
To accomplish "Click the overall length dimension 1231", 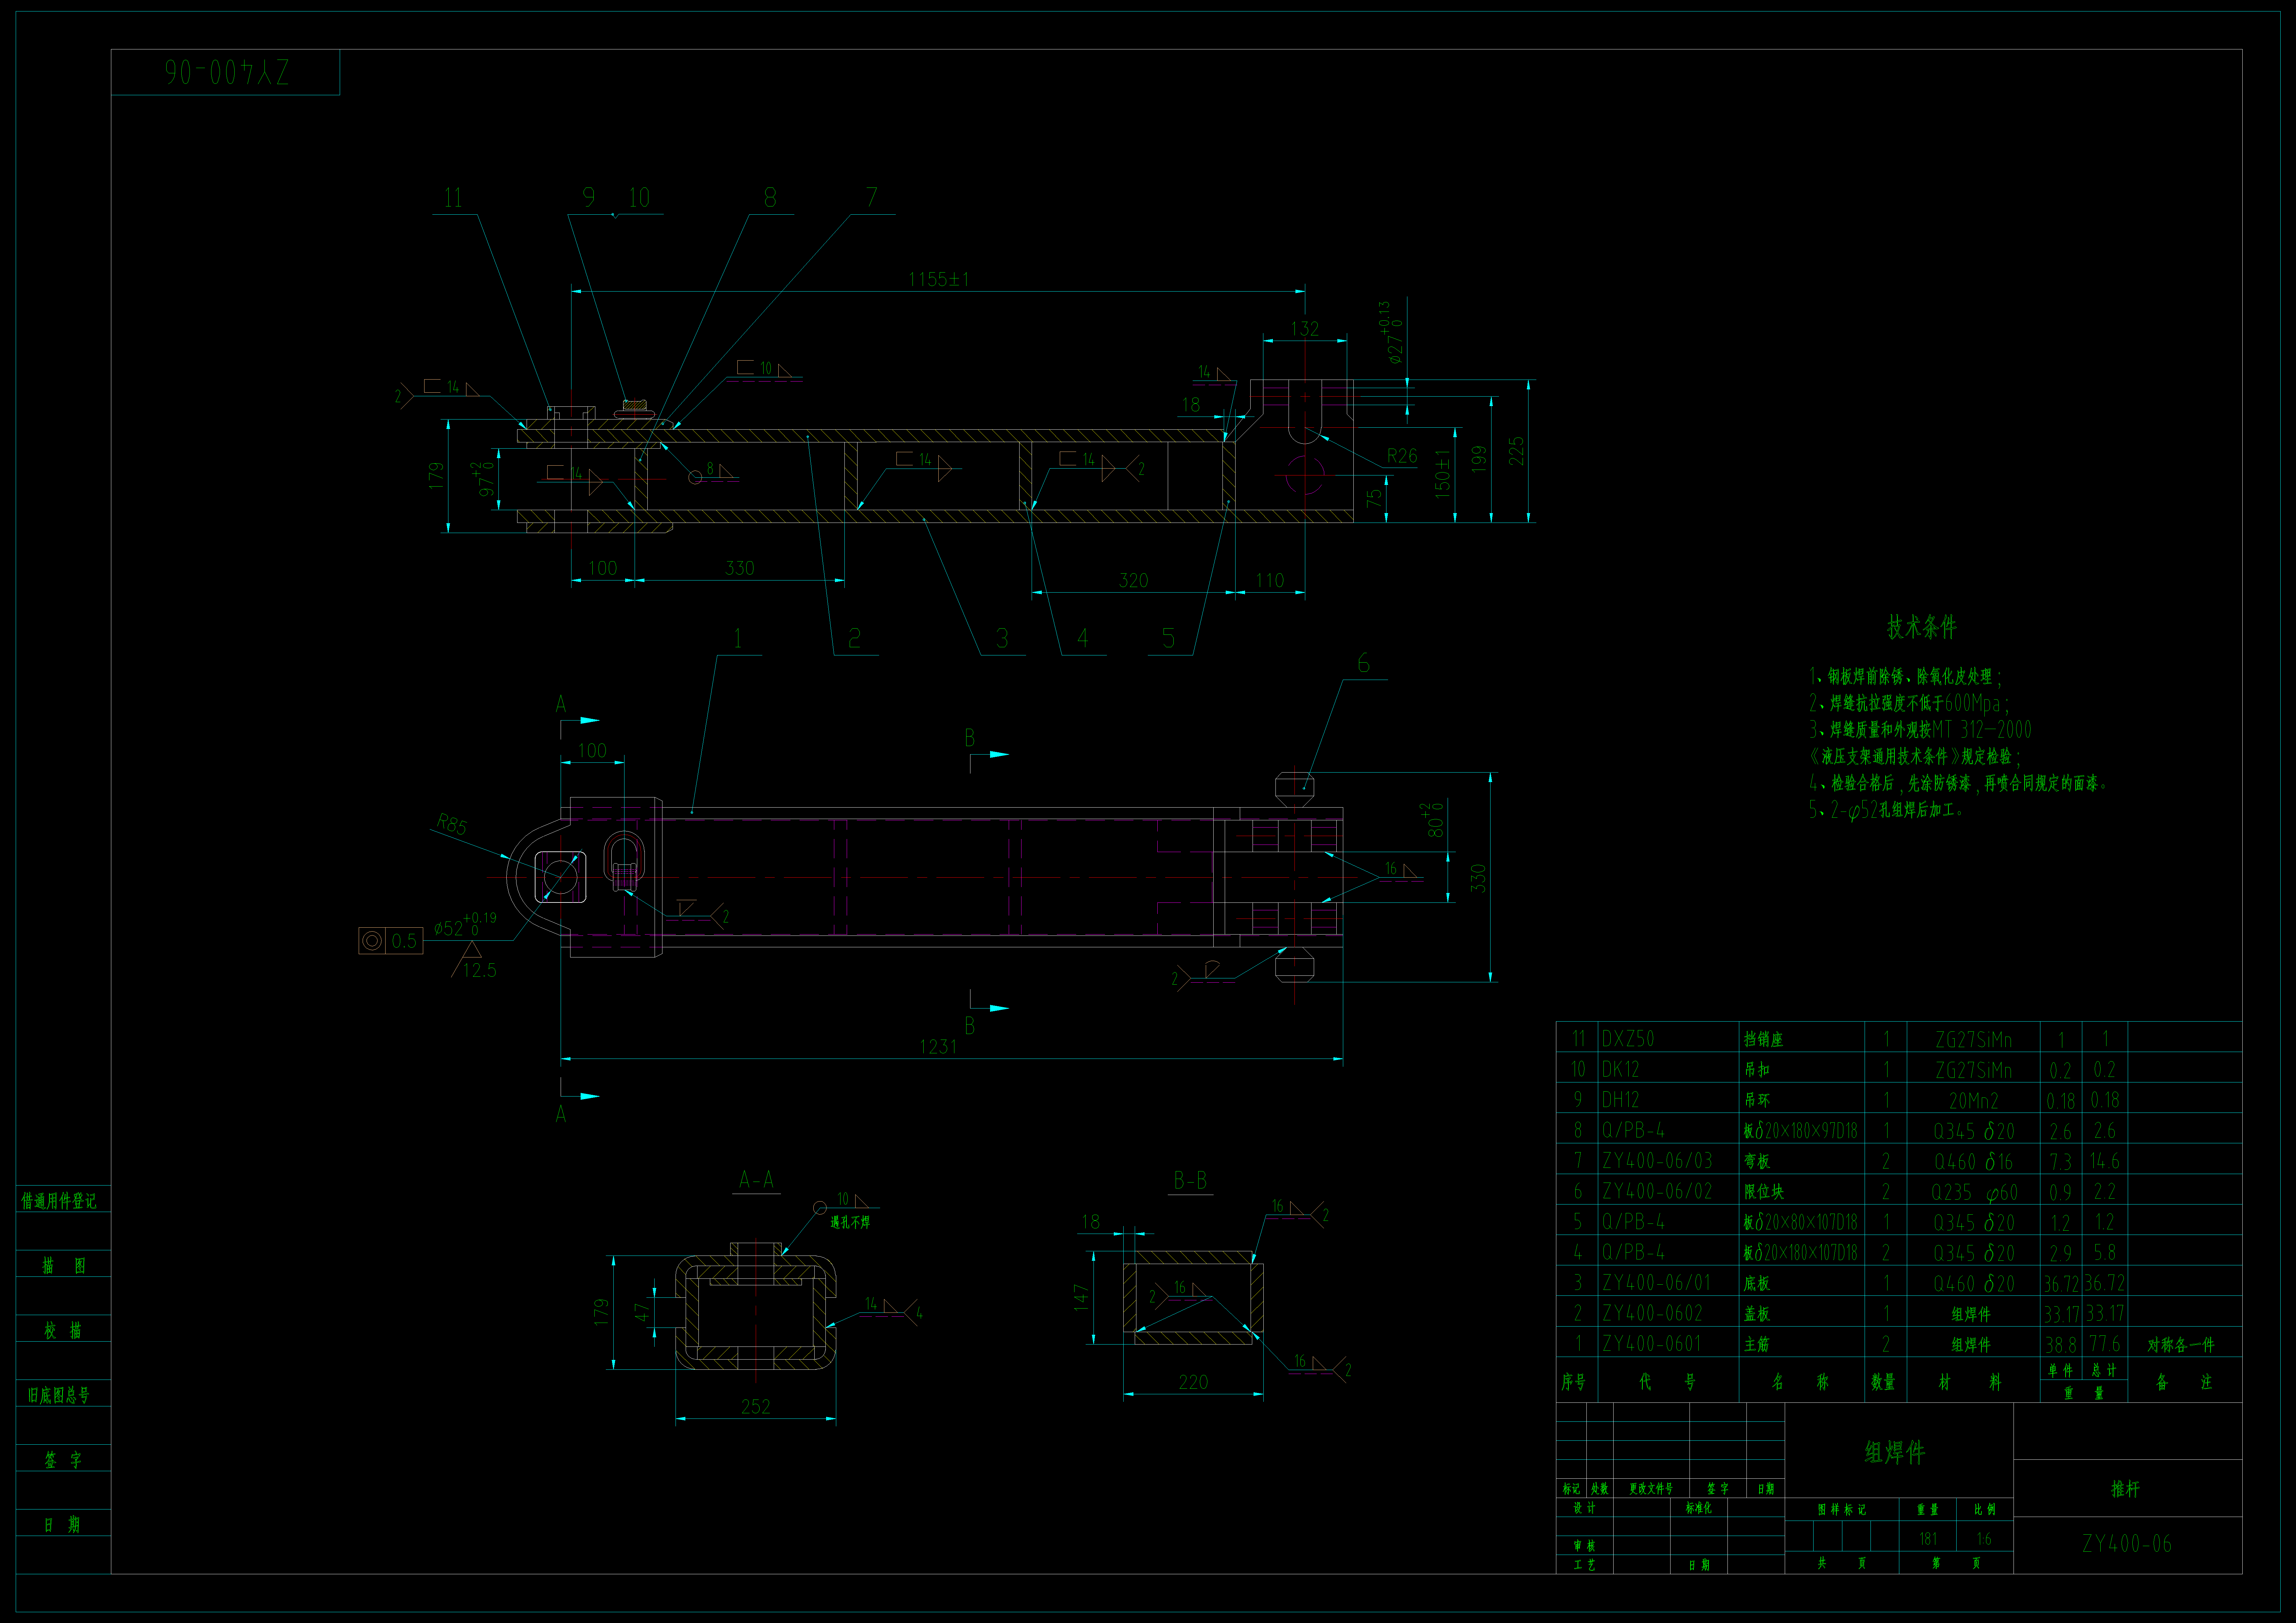I will [938, 1046].
